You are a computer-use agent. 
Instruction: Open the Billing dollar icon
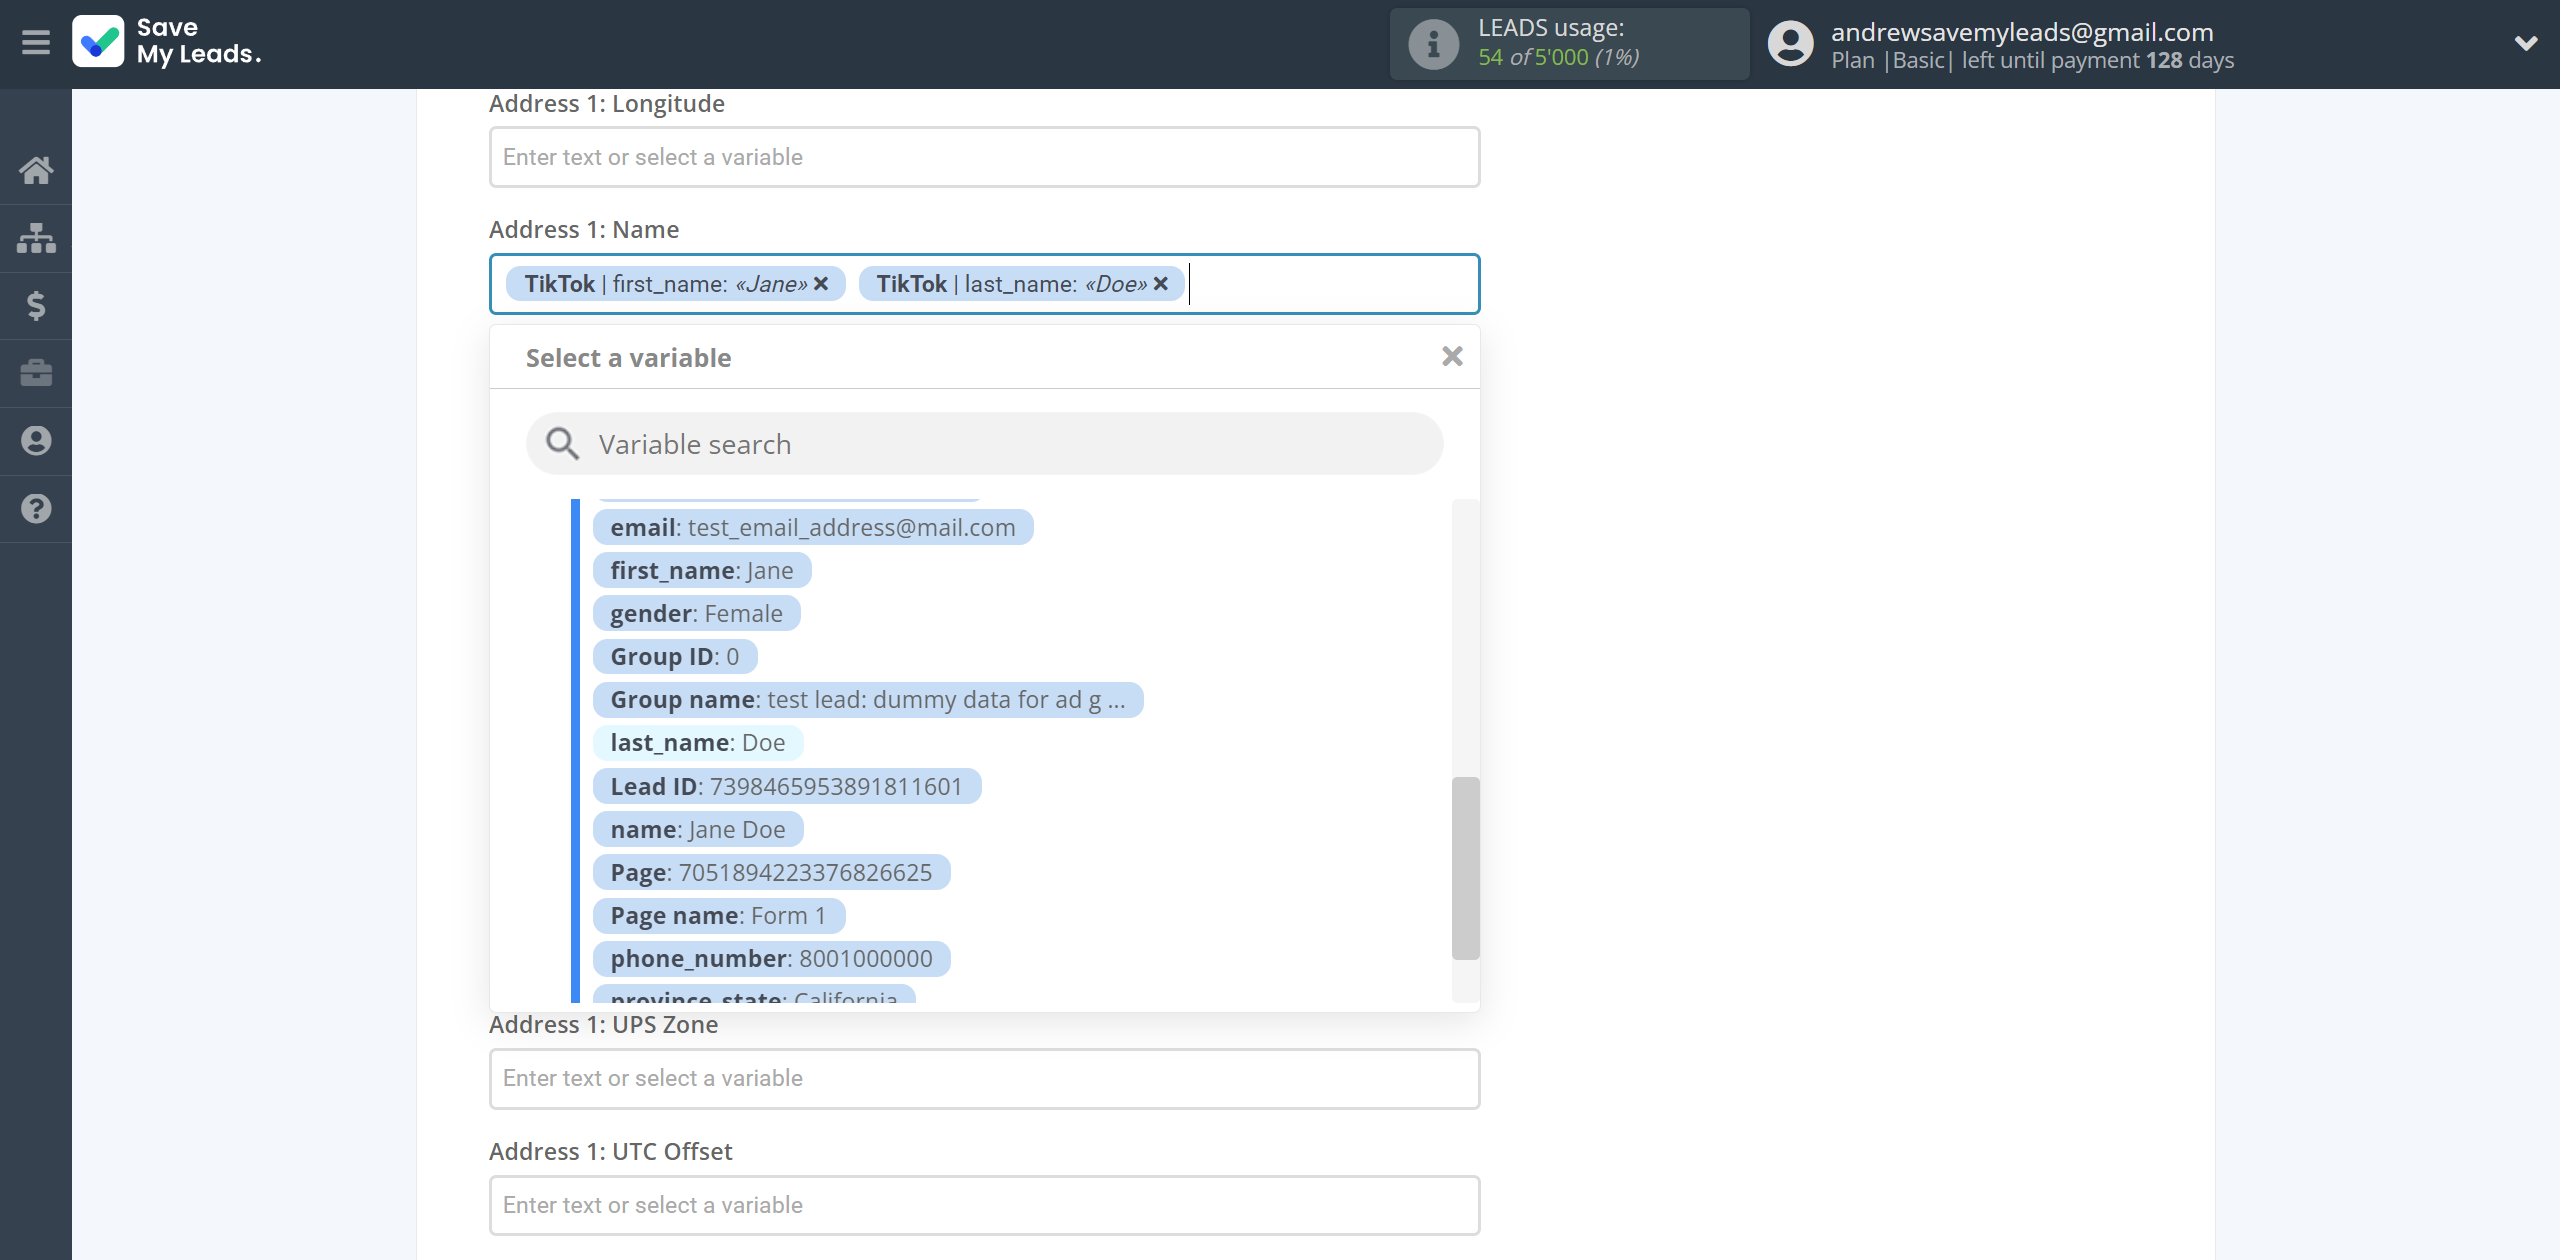36,306
